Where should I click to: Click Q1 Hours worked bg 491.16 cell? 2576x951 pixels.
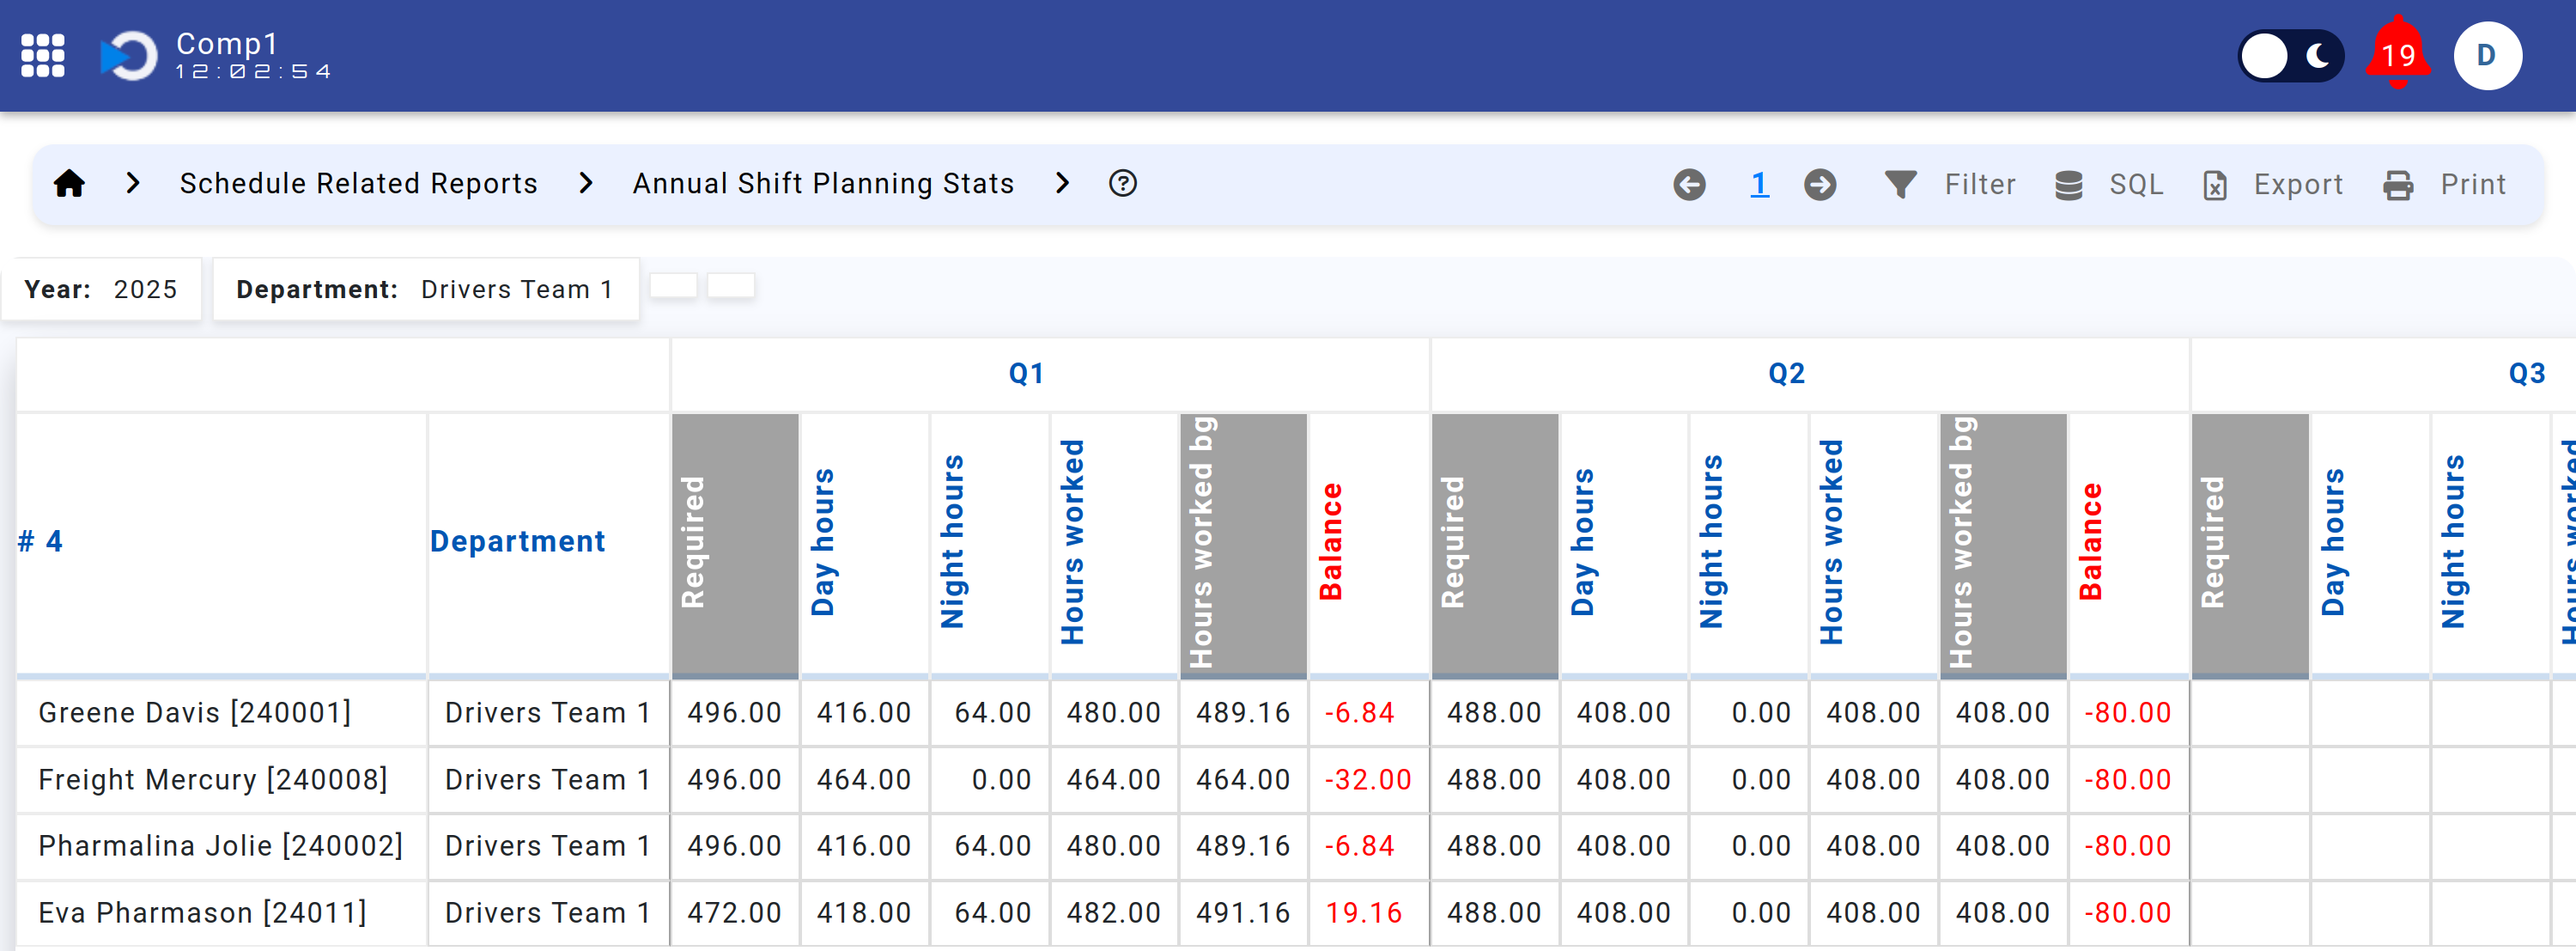(1243, 913)
